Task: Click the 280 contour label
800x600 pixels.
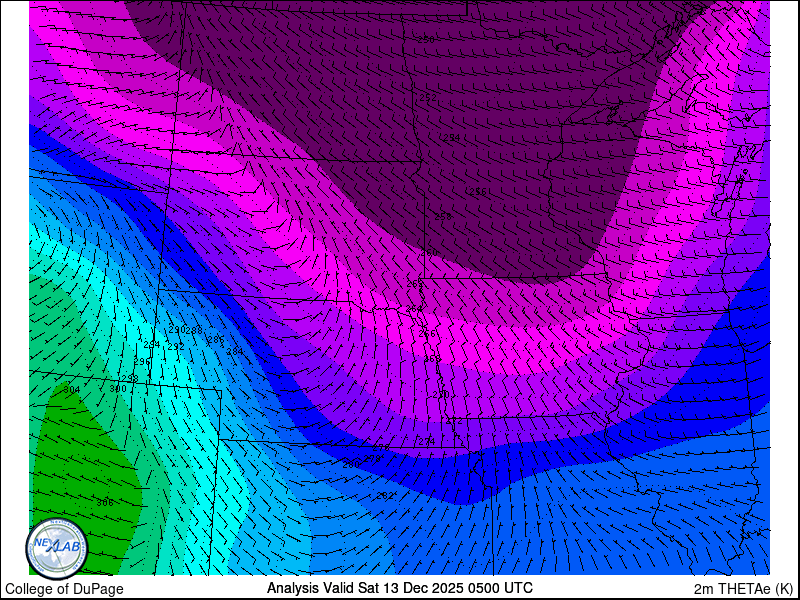Action: 351,465
